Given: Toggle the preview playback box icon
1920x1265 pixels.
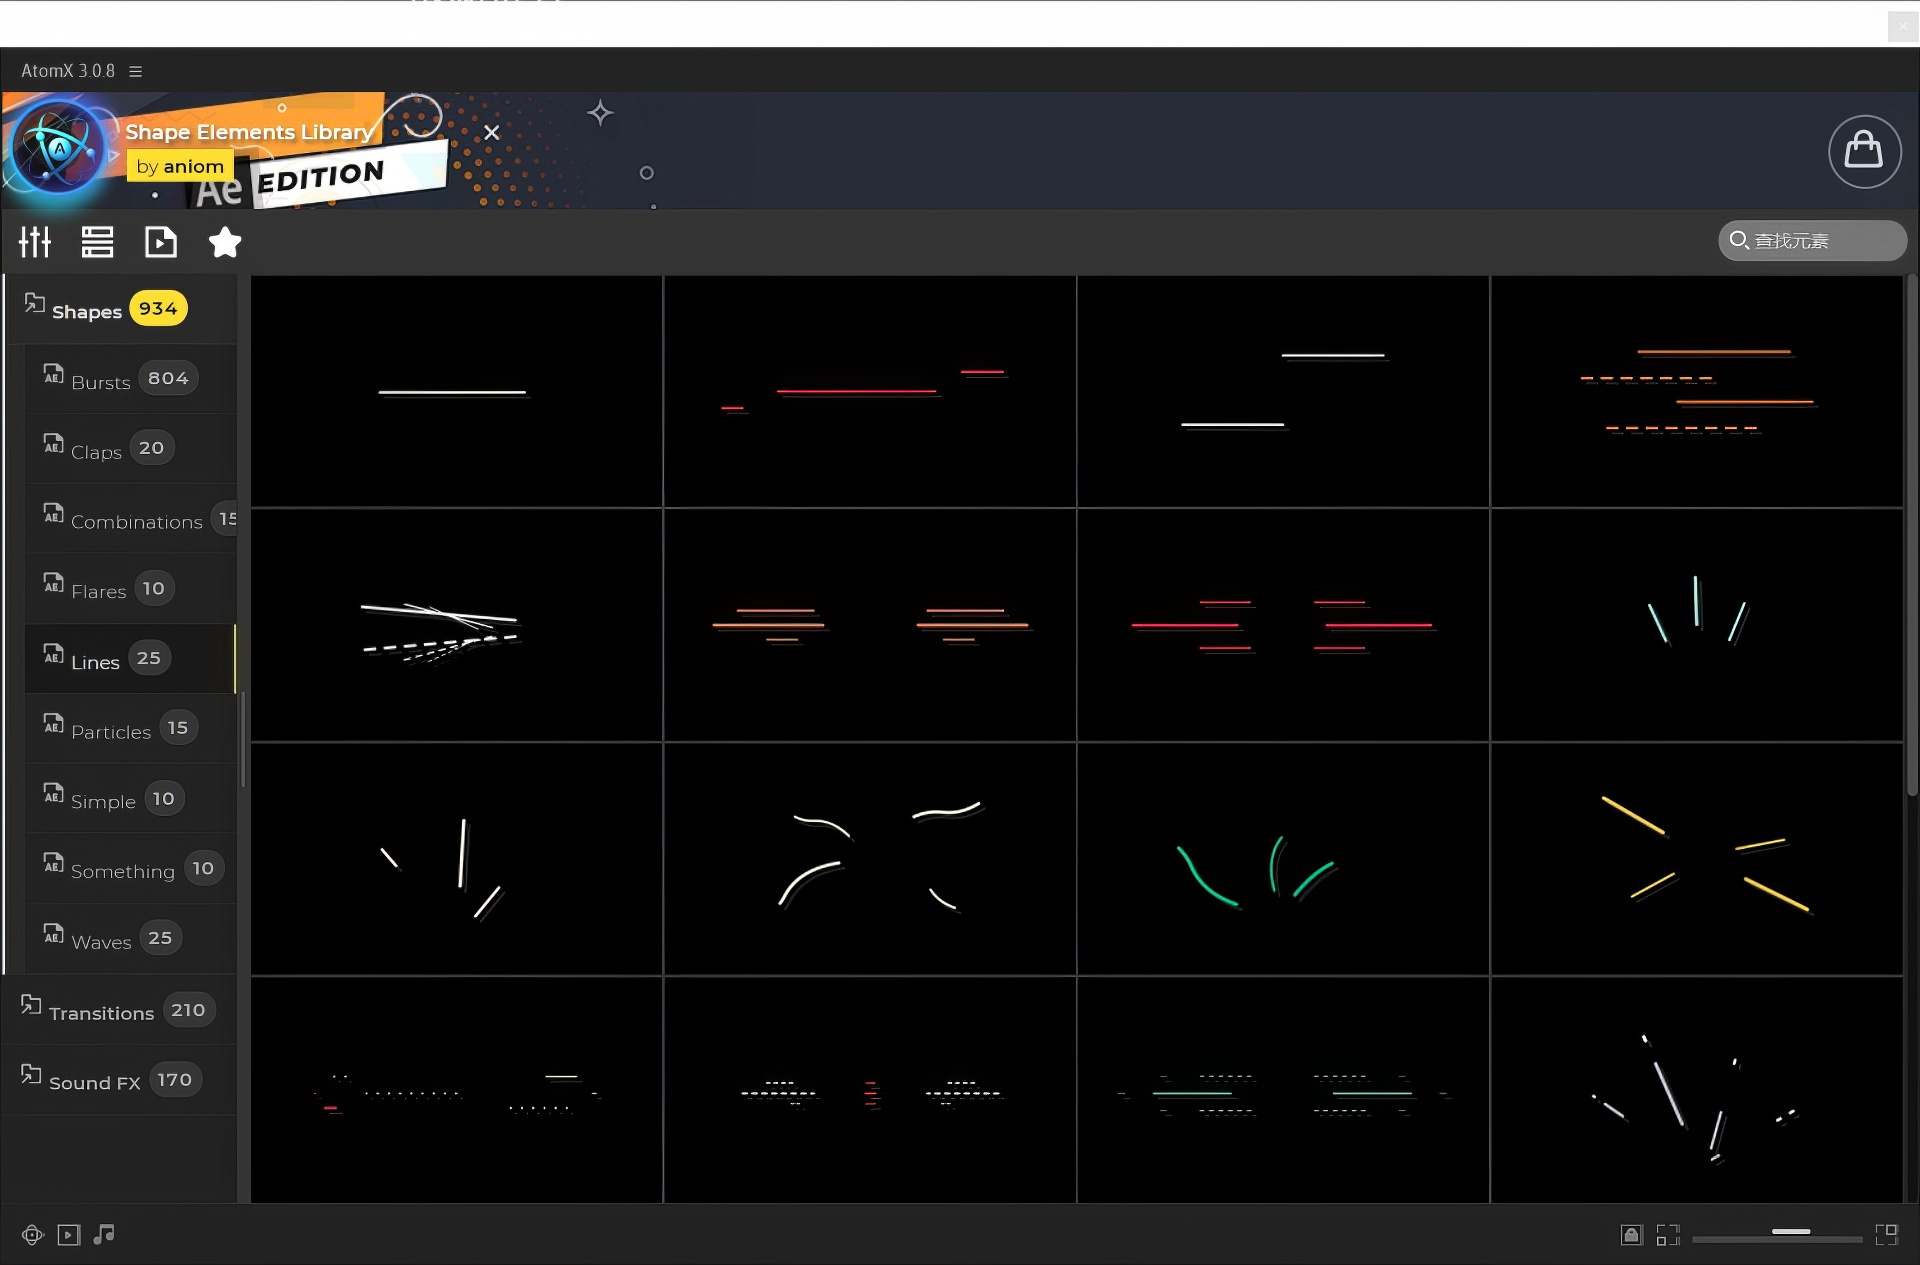Looking at the screenshot, I should (68, 1235).
